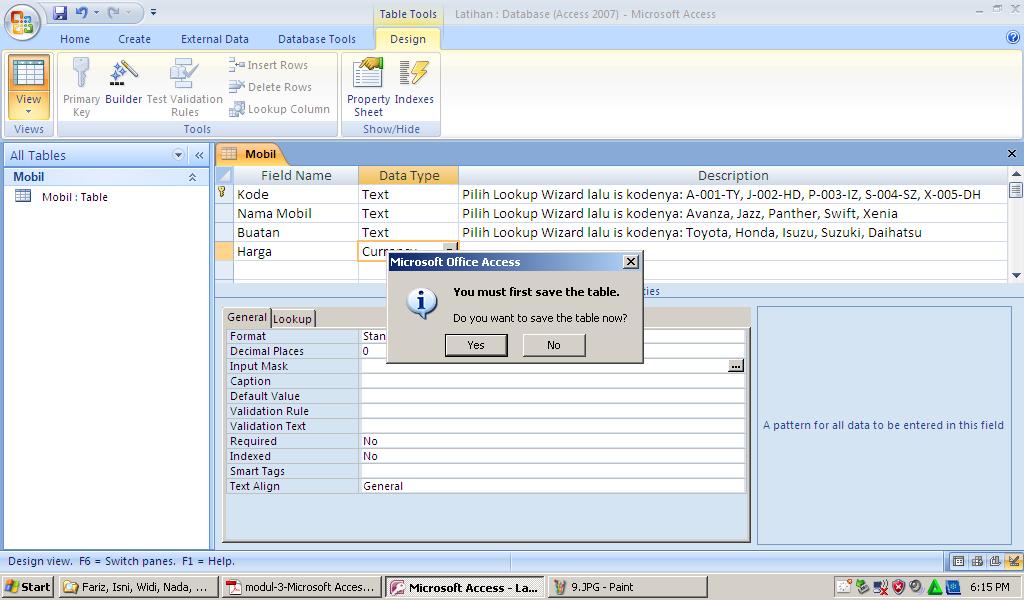The image size is (1024, 600).
Task: Click the Indexed property value
Action: click(552, 456)
